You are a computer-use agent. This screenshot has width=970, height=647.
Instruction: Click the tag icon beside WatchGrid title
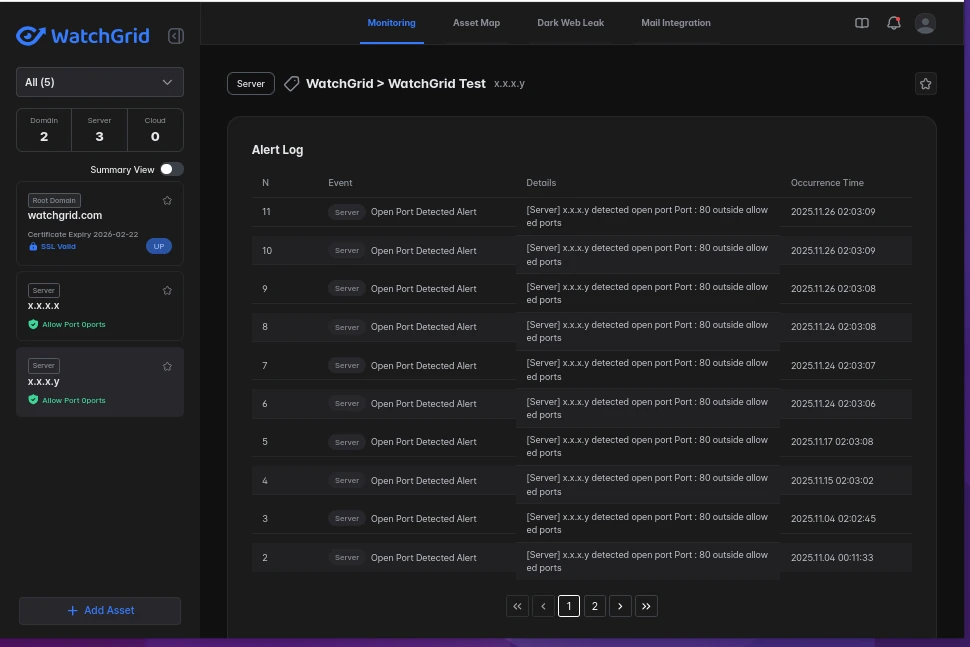291,84
